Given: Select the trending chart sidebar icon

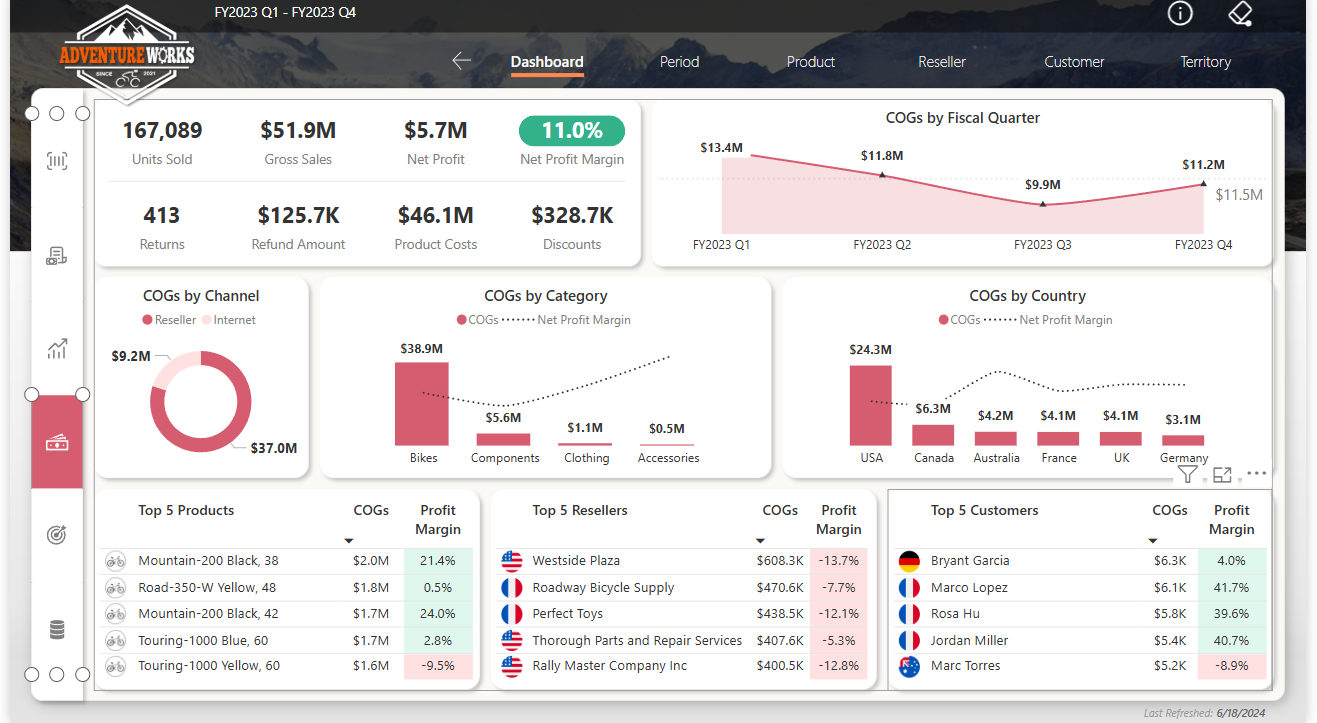Looking at the screenshot, I should (57, 349).
